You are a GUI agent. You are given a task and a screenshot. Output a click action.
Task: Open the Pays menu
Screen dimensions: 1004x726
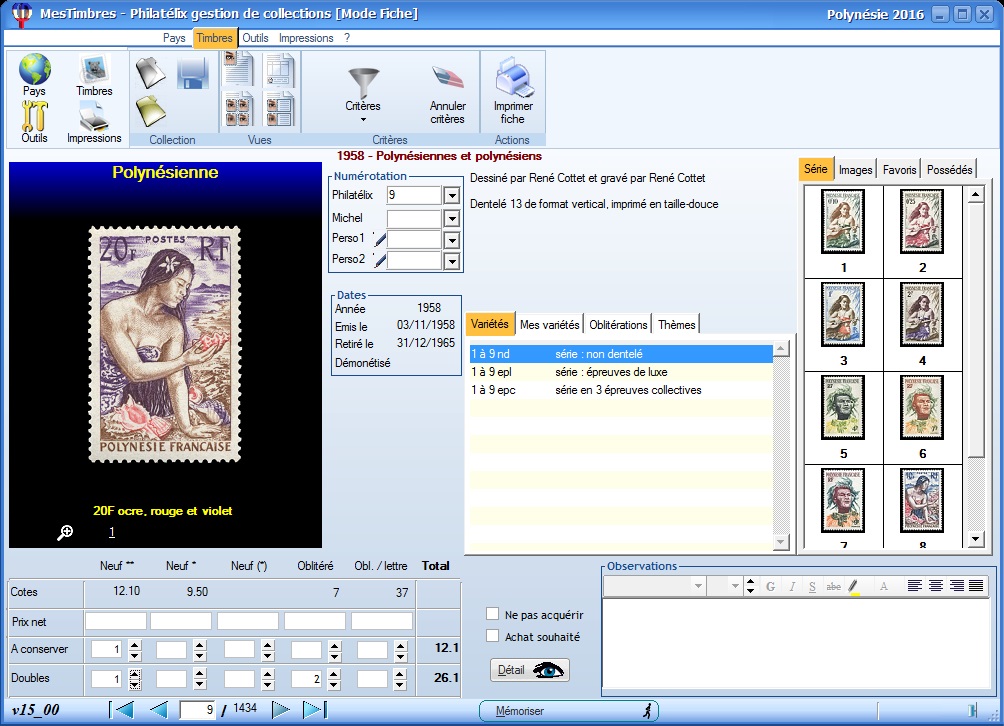[x=174, y=38]
